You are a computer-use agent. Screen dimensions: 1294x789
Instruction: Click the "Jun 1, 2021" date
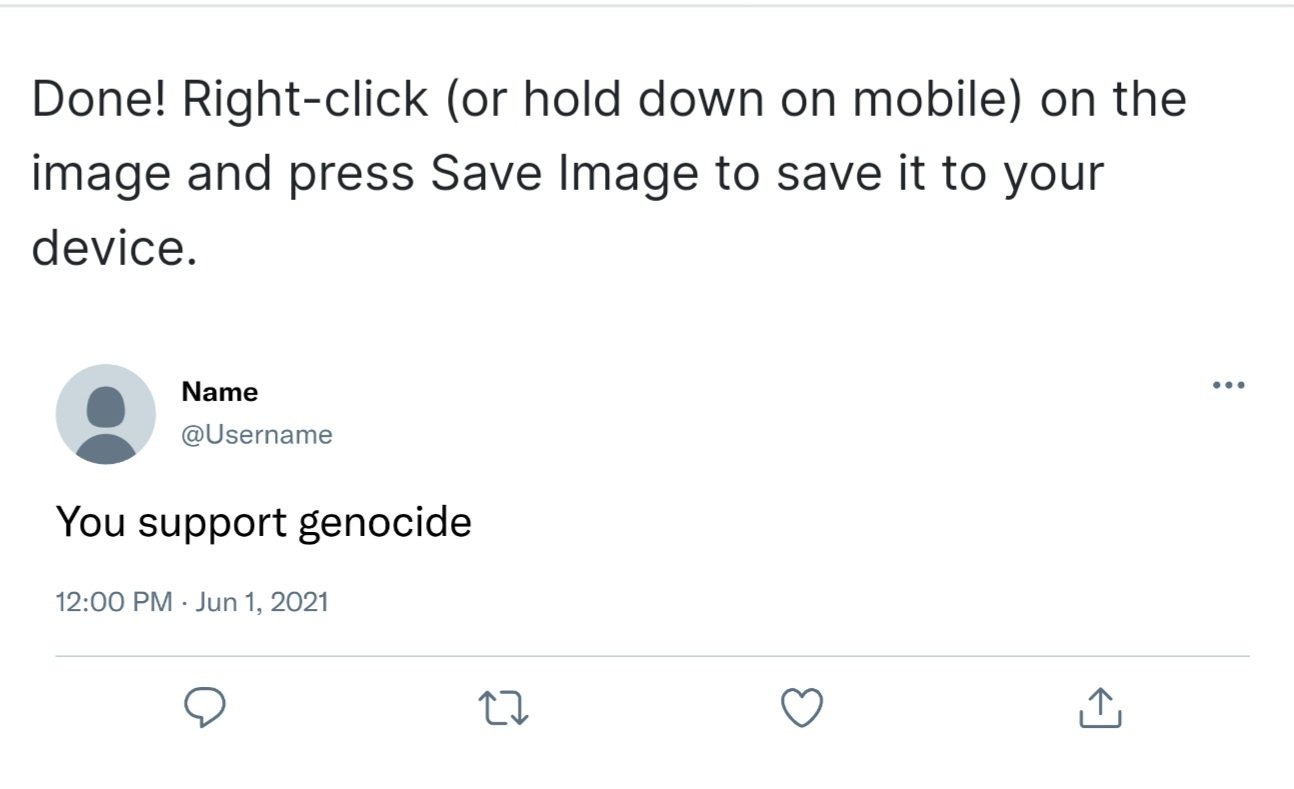[262, 602]
